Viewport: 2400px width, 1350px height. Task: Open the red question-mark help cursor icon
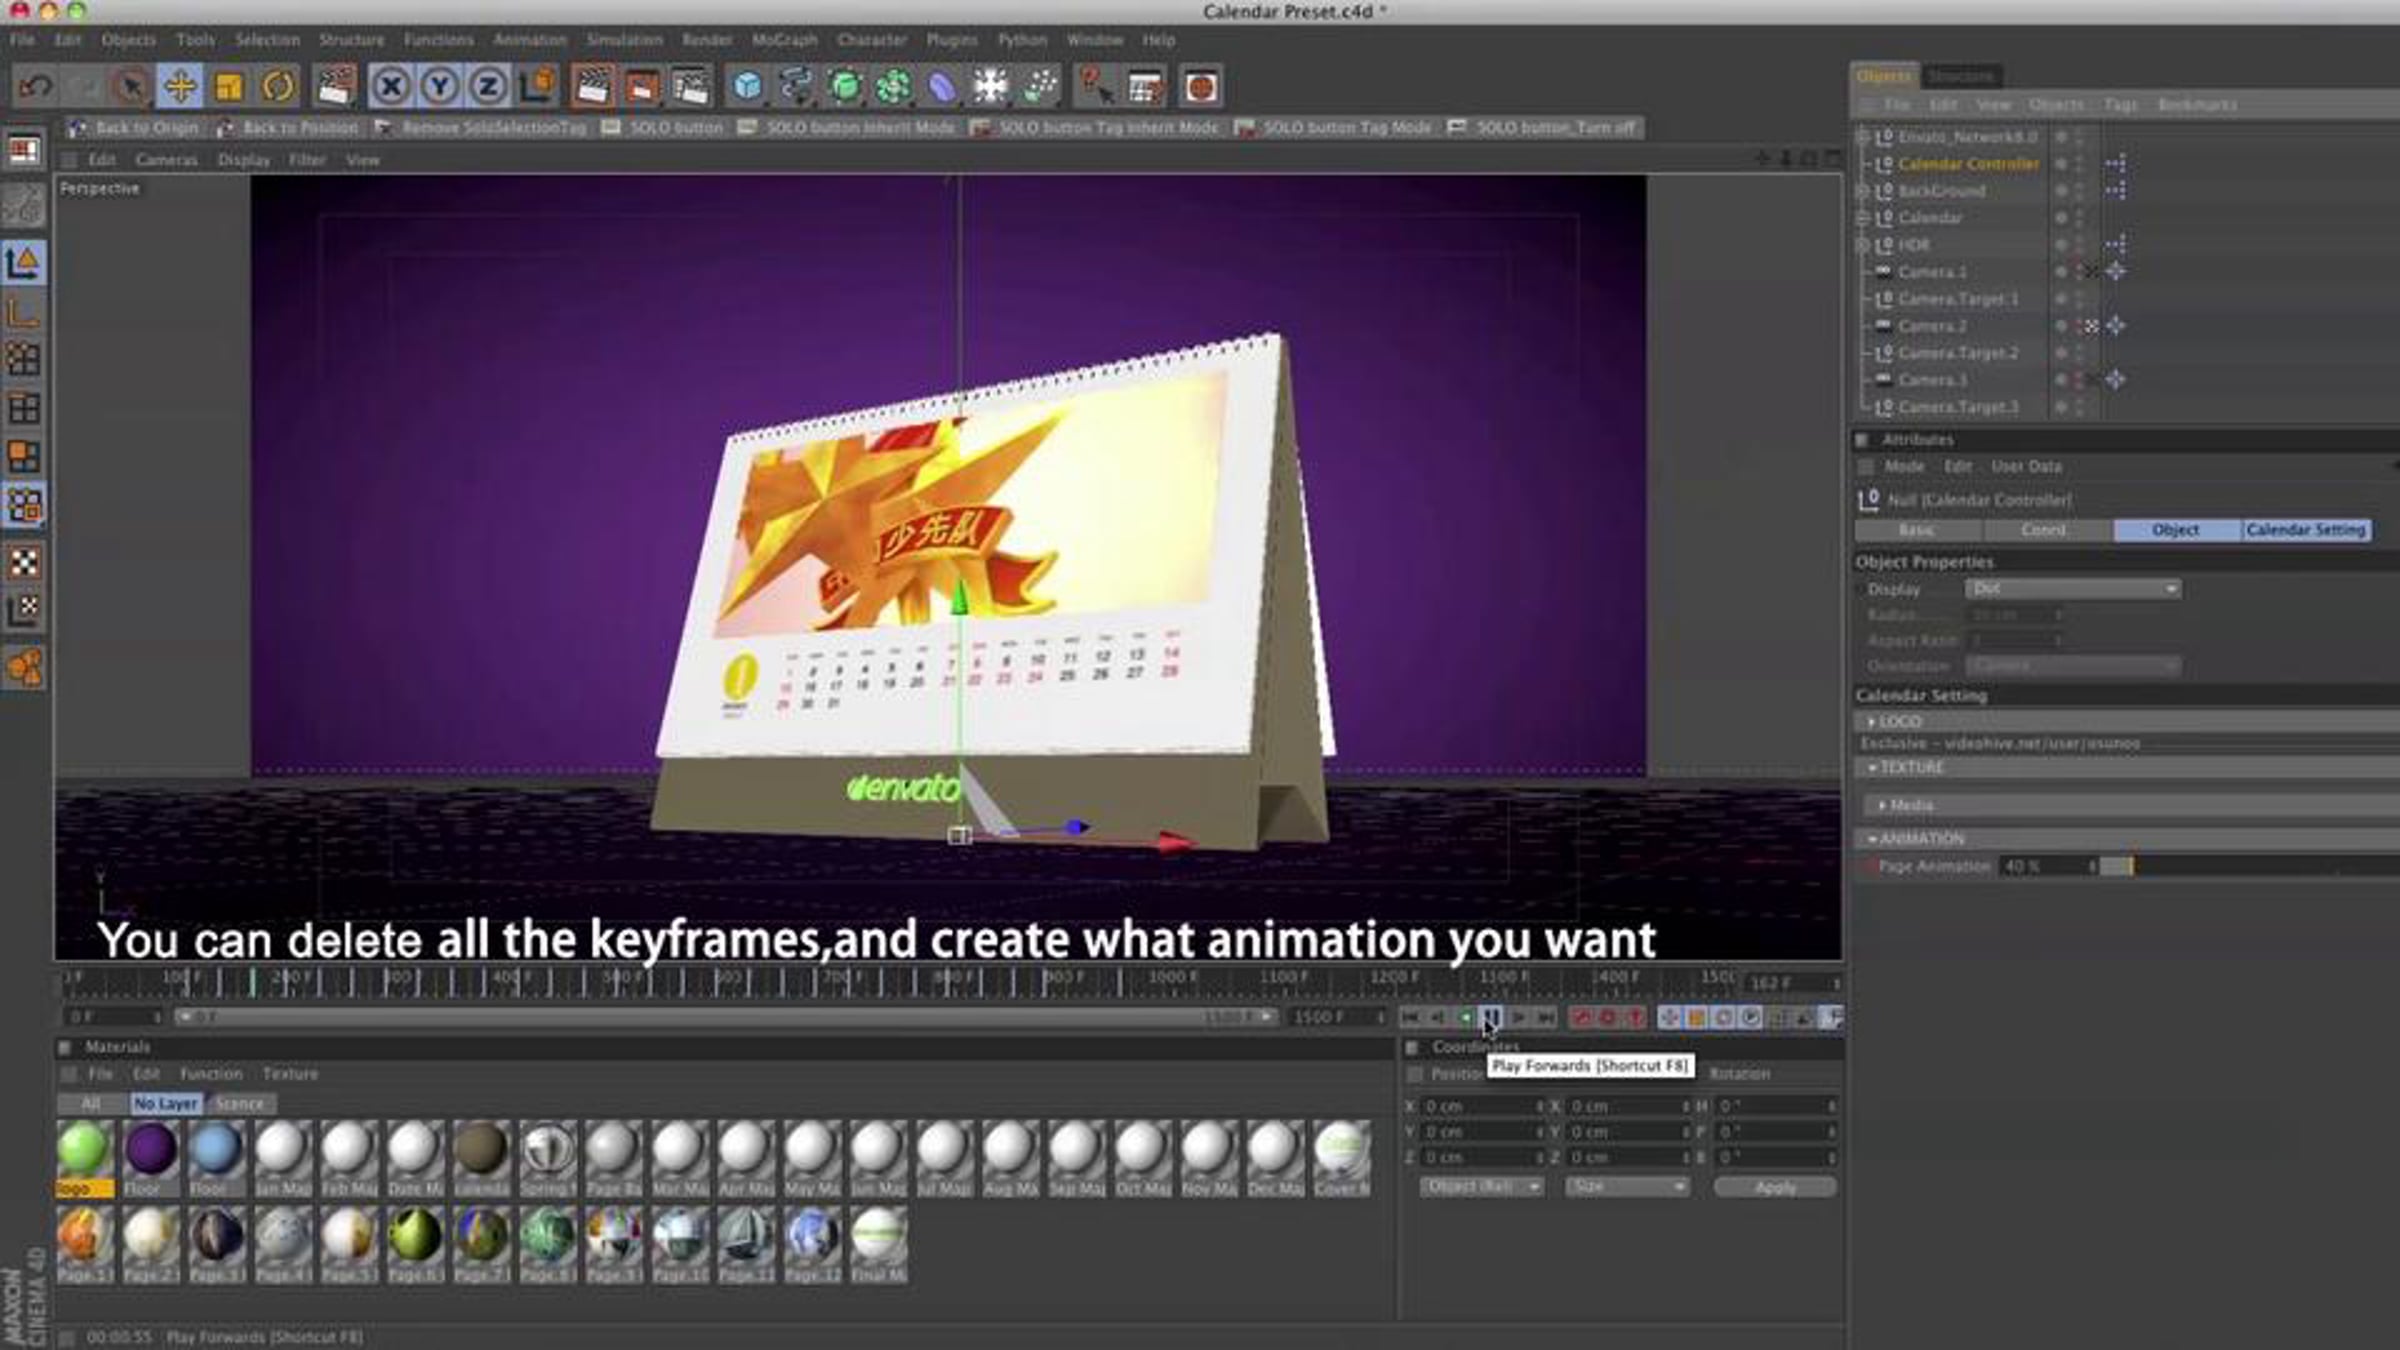[x=1095, y=87]
